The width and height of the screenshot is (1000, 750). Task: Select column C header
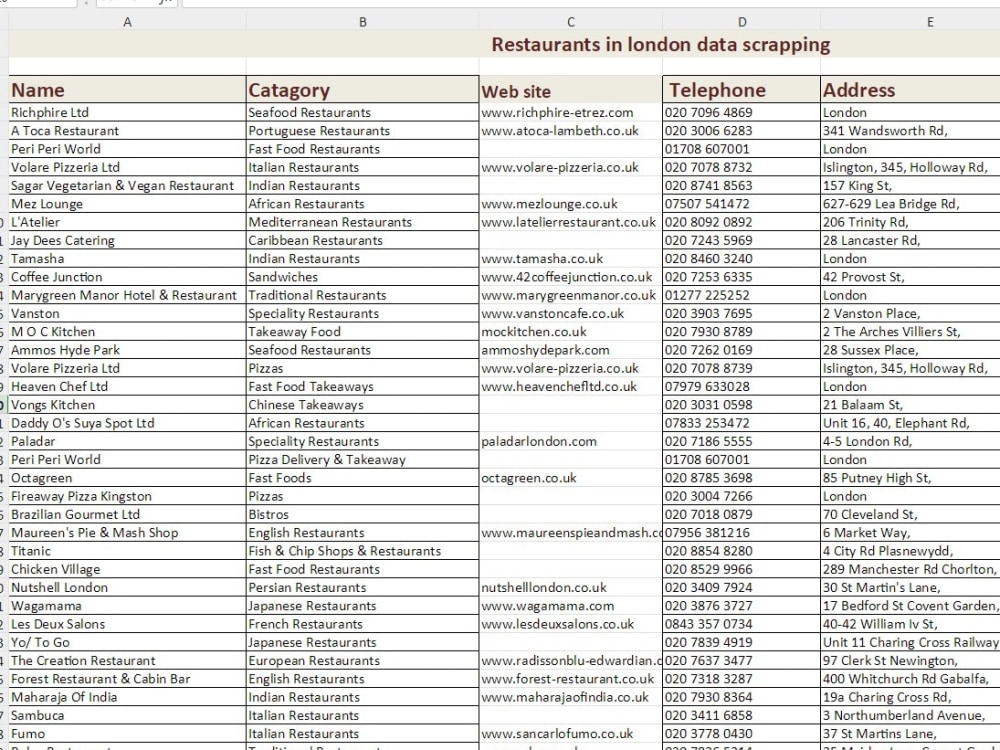(570, 20)
